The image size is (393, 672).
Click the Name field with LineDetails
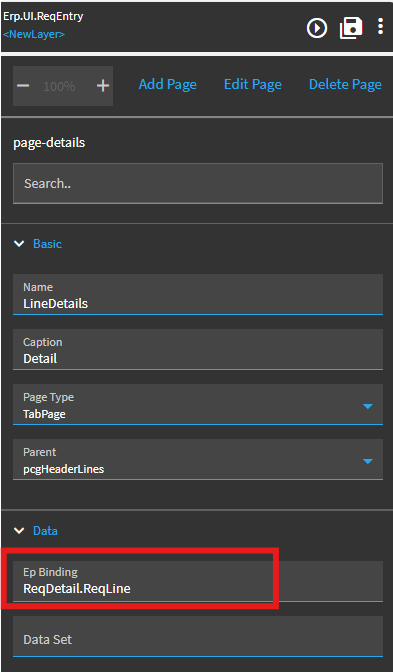(198, 294)
